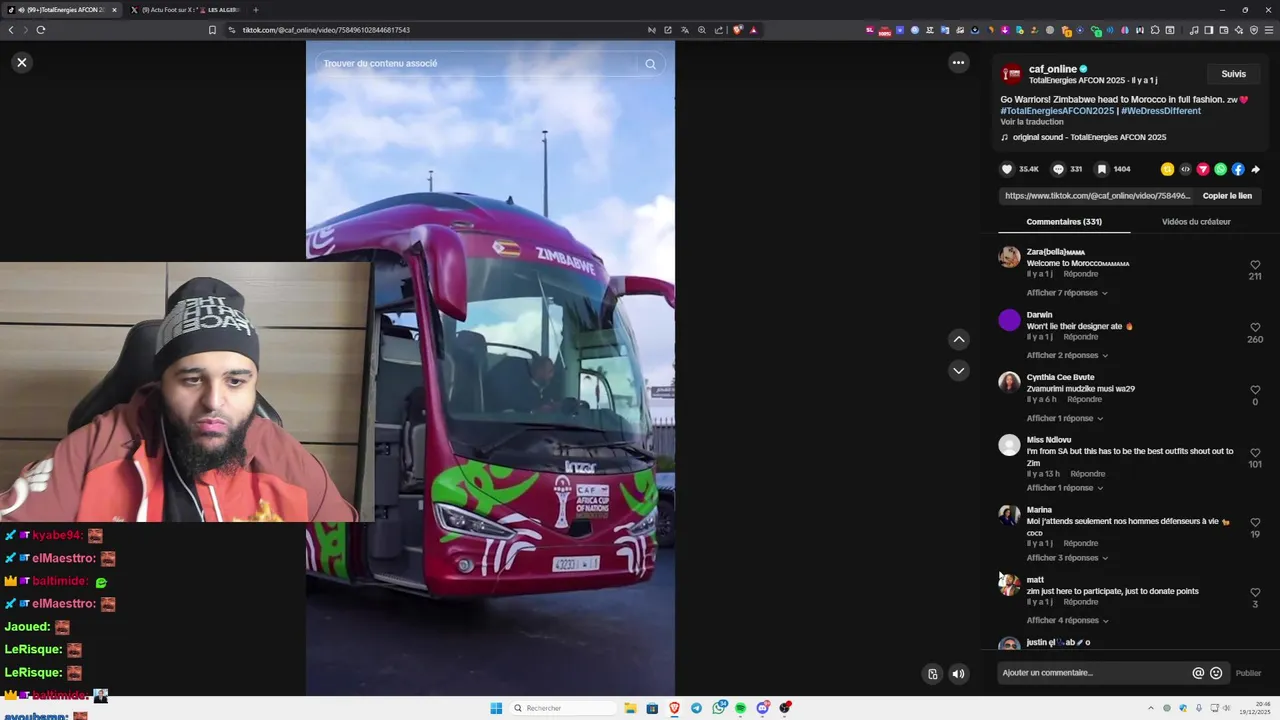Expand 'Afficher 4 réponses' under matt's comment
The height and width of the screenshot is (720, 1280).
(1067, 620)
